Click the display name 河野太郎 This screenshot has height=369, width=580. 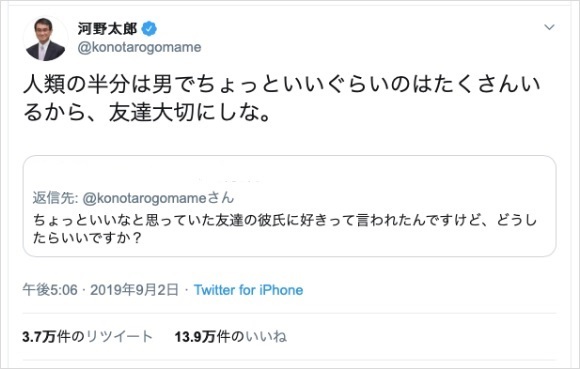107,29
